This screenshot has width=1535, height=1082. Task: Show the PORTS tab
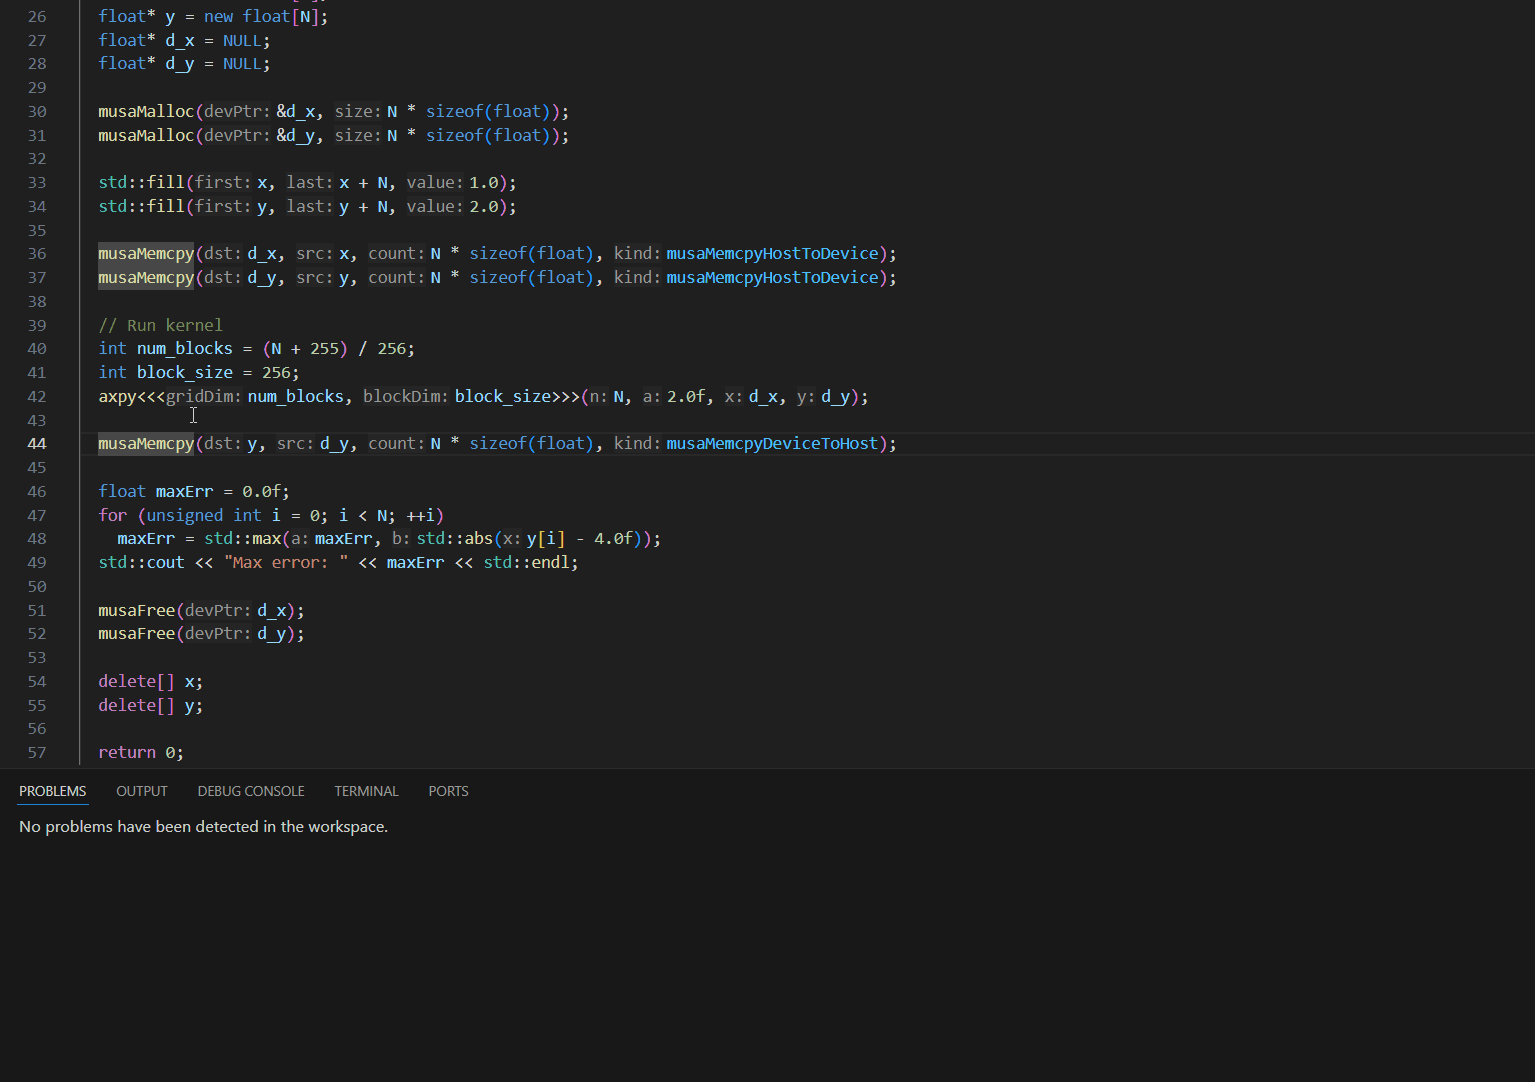(x=448, y=791)
